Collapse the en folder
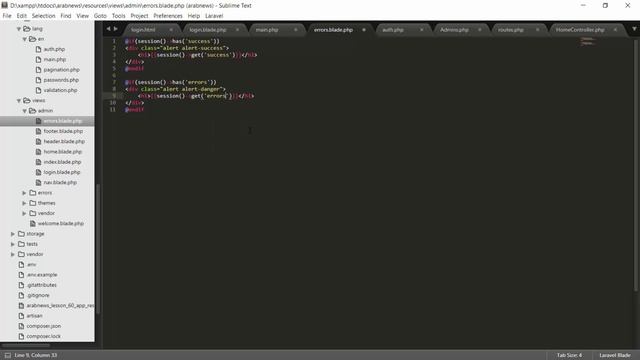Viewport: 640px width, 360px height. [x=24, y=39]
